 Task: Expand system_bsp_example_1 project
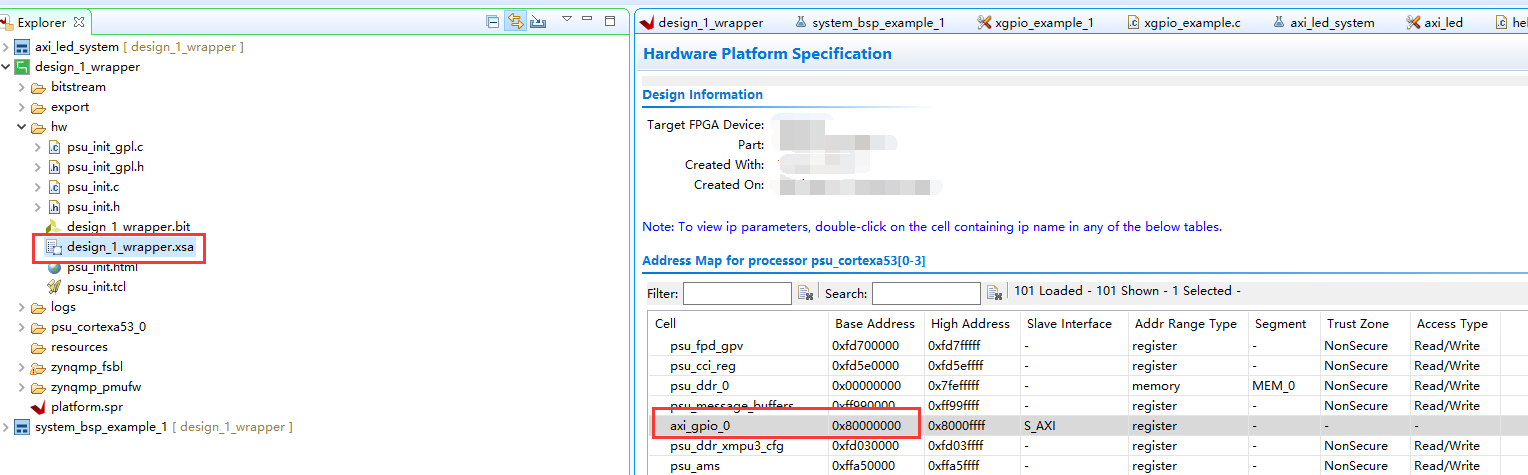click(x=7, y=427)
